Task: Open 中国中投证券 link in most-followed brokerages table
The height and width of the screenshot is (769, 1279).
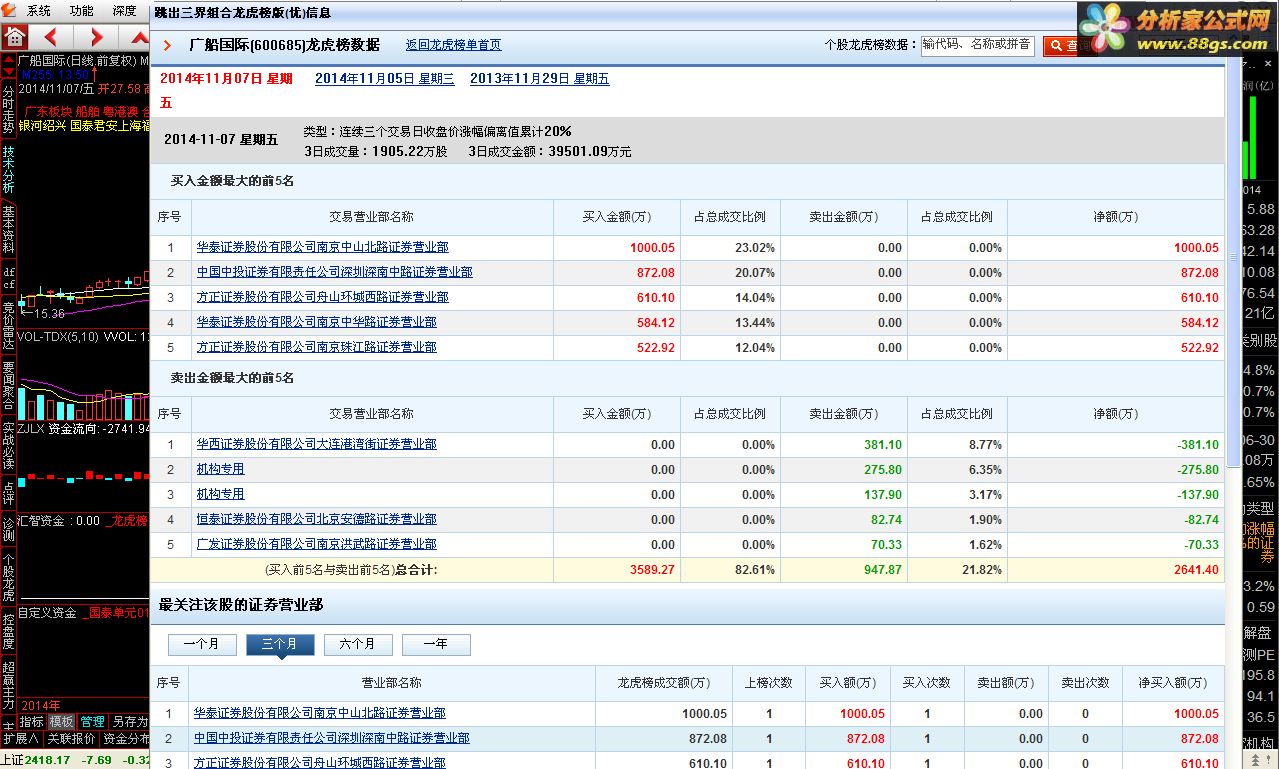Action: tap(331, 738)
